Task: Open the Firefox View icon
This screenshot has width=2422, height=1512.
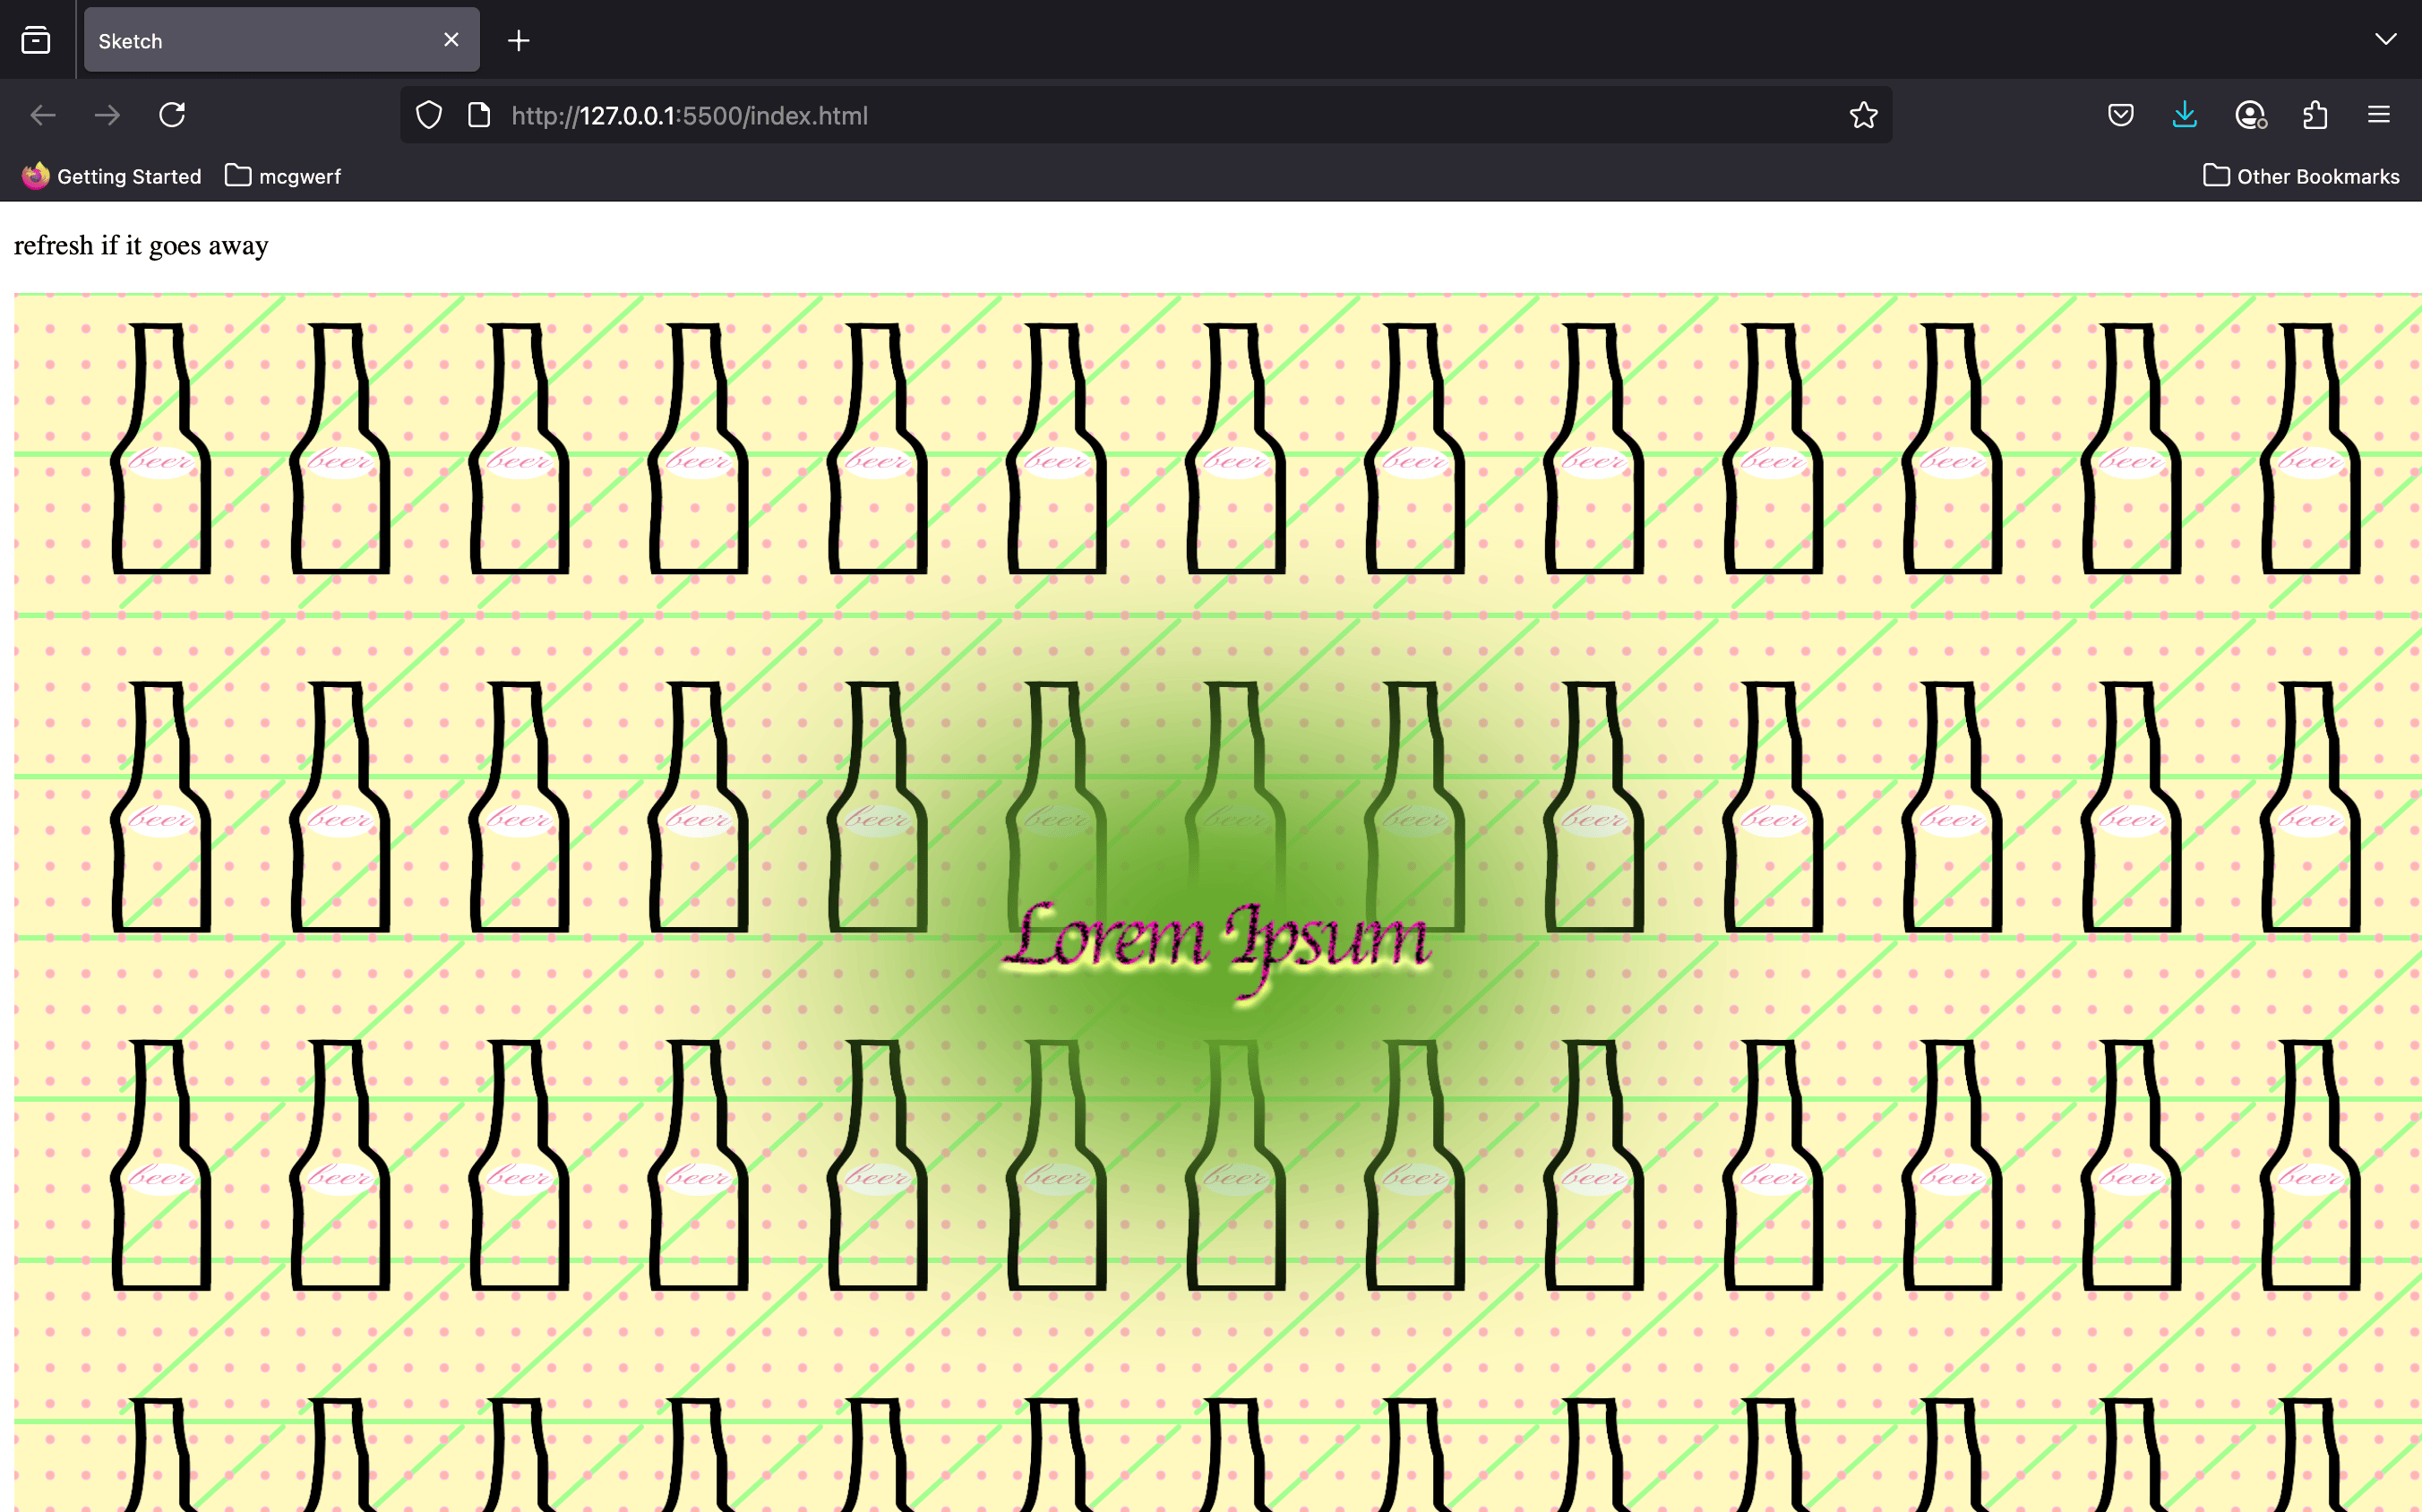Action: (x=36, y=40)
